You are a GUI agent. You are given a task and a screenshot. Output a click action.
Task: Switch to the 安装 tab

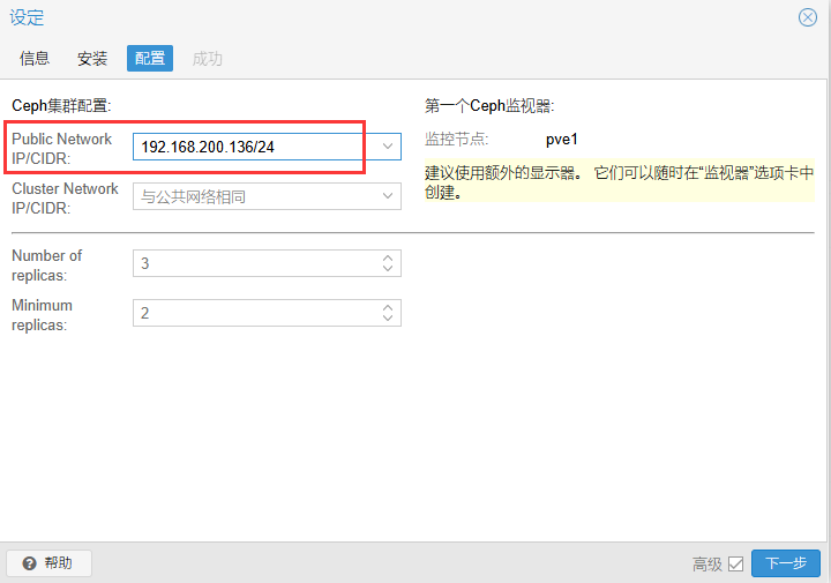(92, 59)
